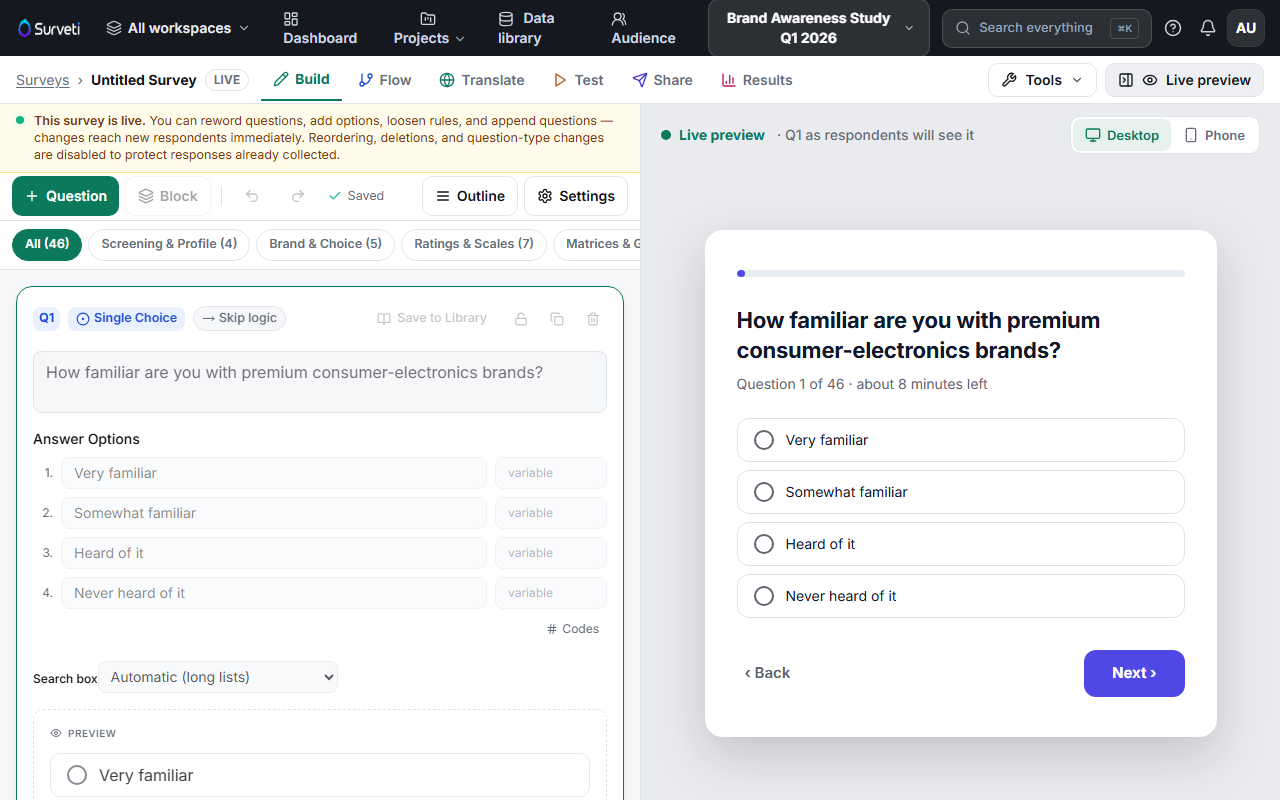The image size is (1280, 800).
Task: Redo with the redo arrow icon
Action: pyautogui.click(x=297, y=196)
